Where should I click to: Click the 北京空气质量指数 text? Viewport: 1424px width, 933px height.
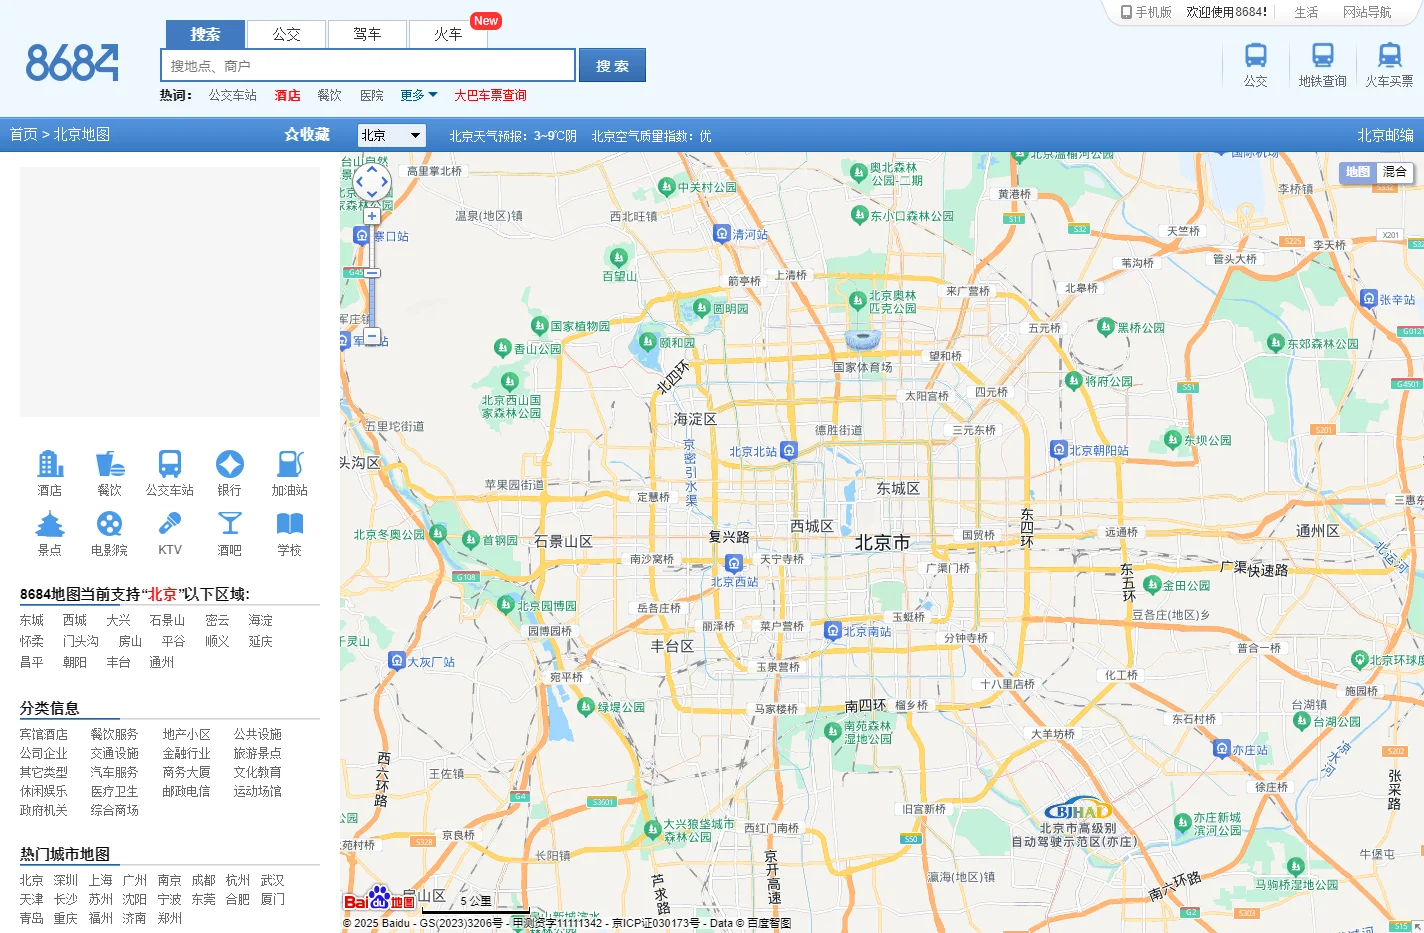point(651,136)
